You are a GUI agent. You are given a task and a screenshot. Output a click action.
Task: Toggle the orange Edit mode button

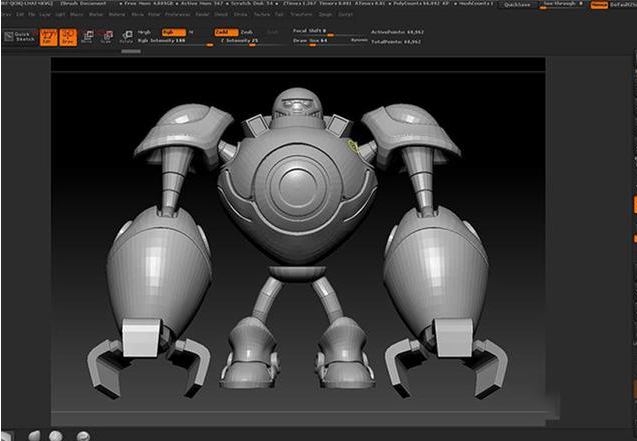click(x=48, y=37)
